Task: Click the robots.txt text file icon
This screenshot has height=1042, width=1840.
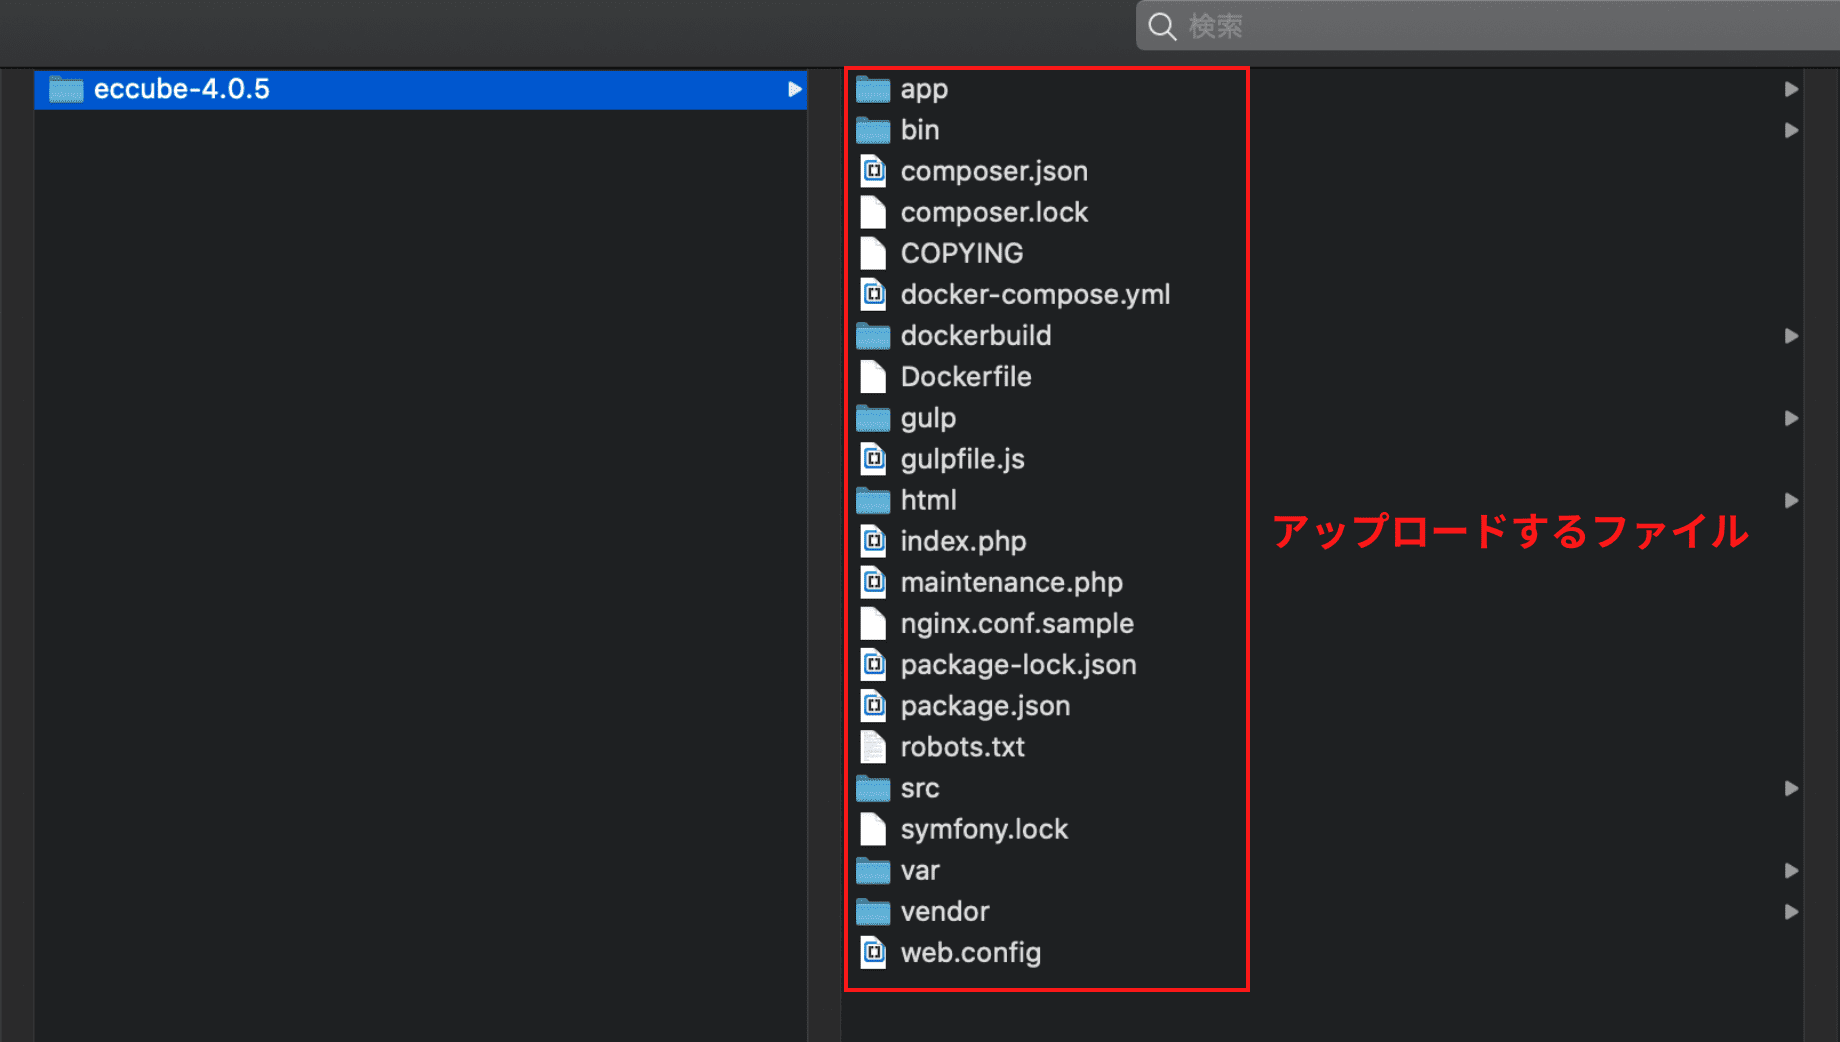Action: [x=873, y=747]
